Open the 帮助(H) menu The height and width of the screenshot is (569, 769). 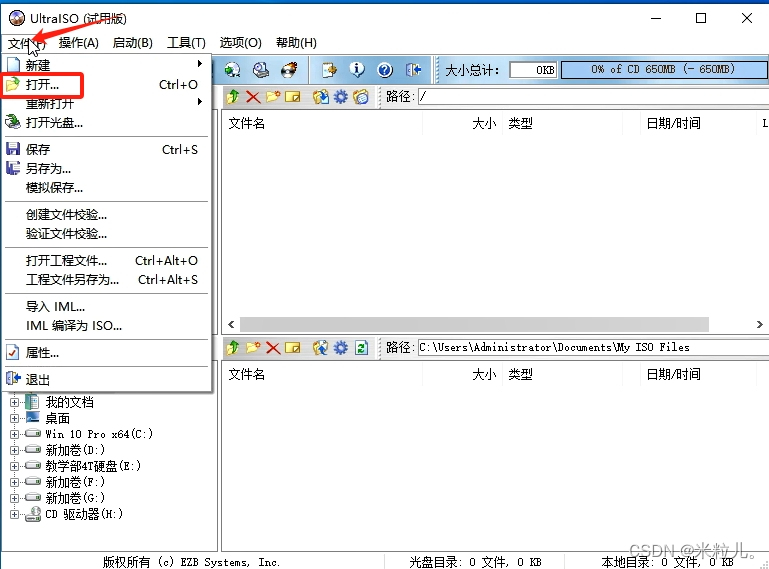click(296, 43)
